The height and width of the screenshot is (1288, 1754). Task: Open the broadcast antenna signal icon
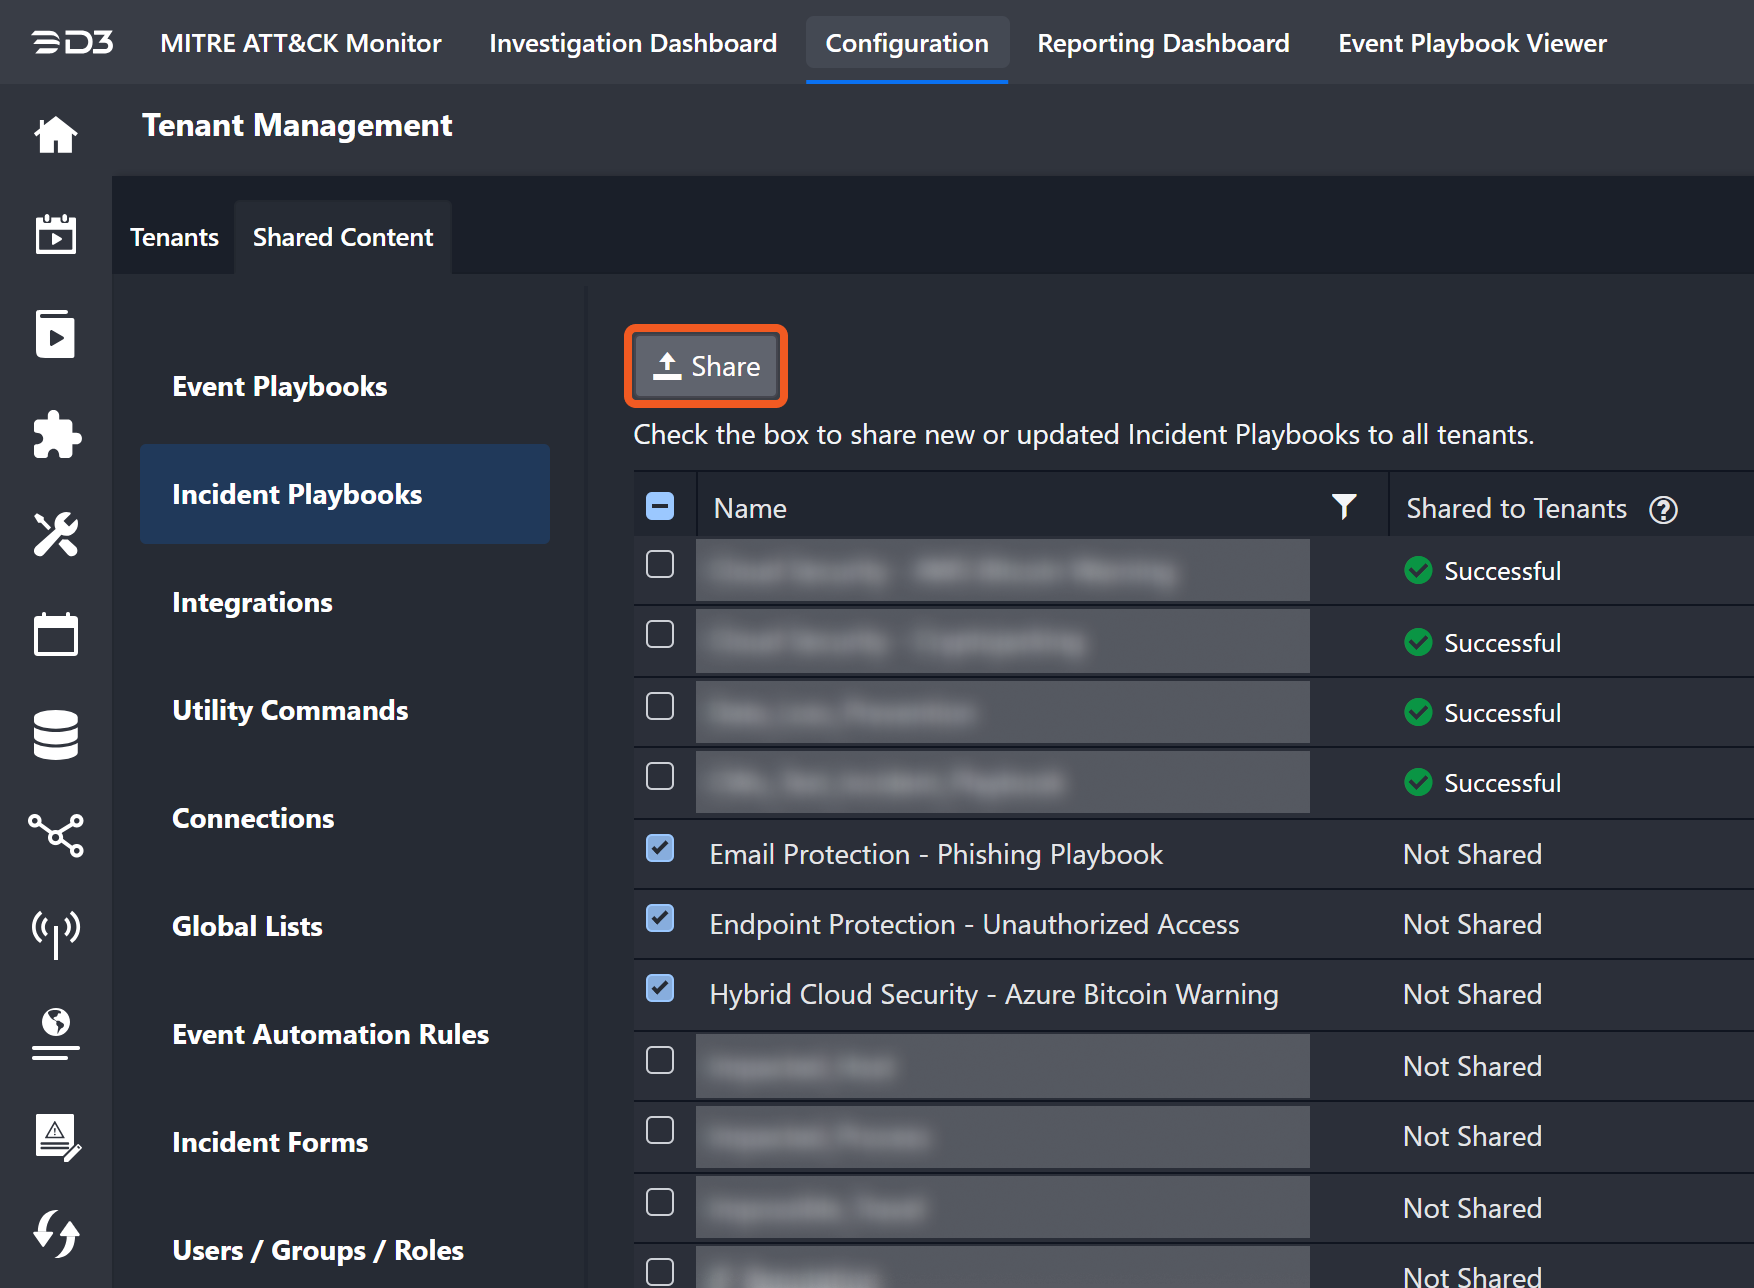56,933
